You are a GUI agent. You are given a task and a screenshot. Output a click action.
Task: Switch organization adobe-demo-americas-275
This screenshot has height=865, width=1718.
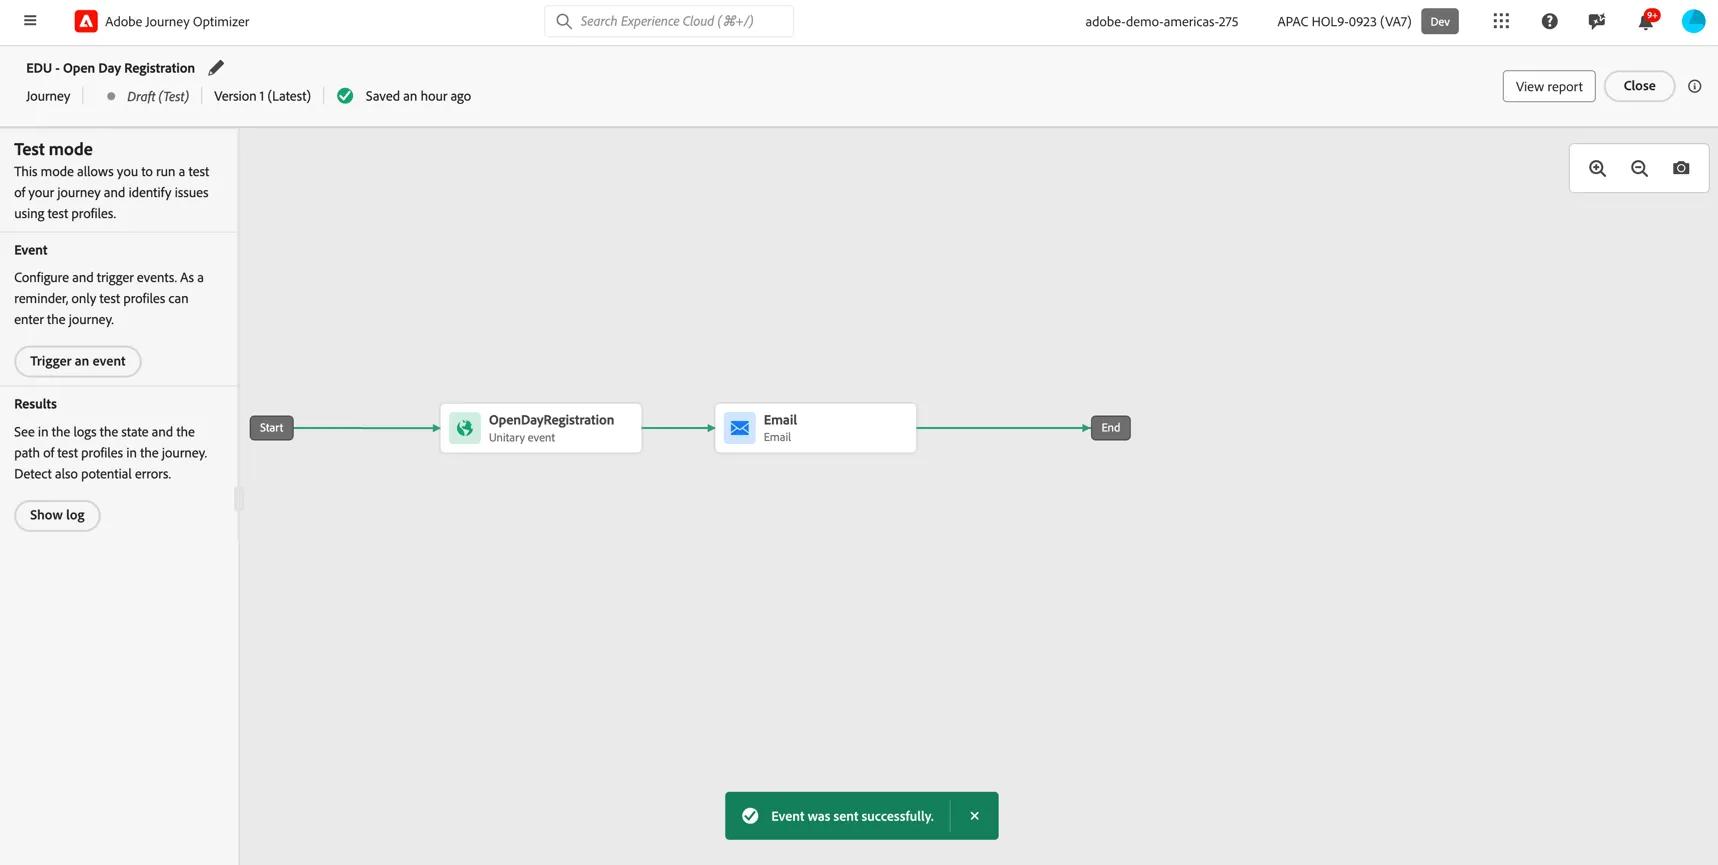pyautogui.click(x=1161, y=21)
